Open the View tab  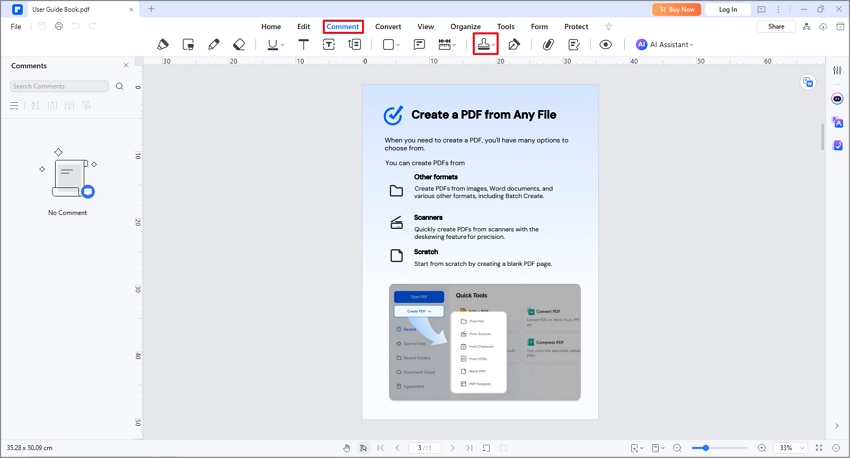(x=426, y=27)
